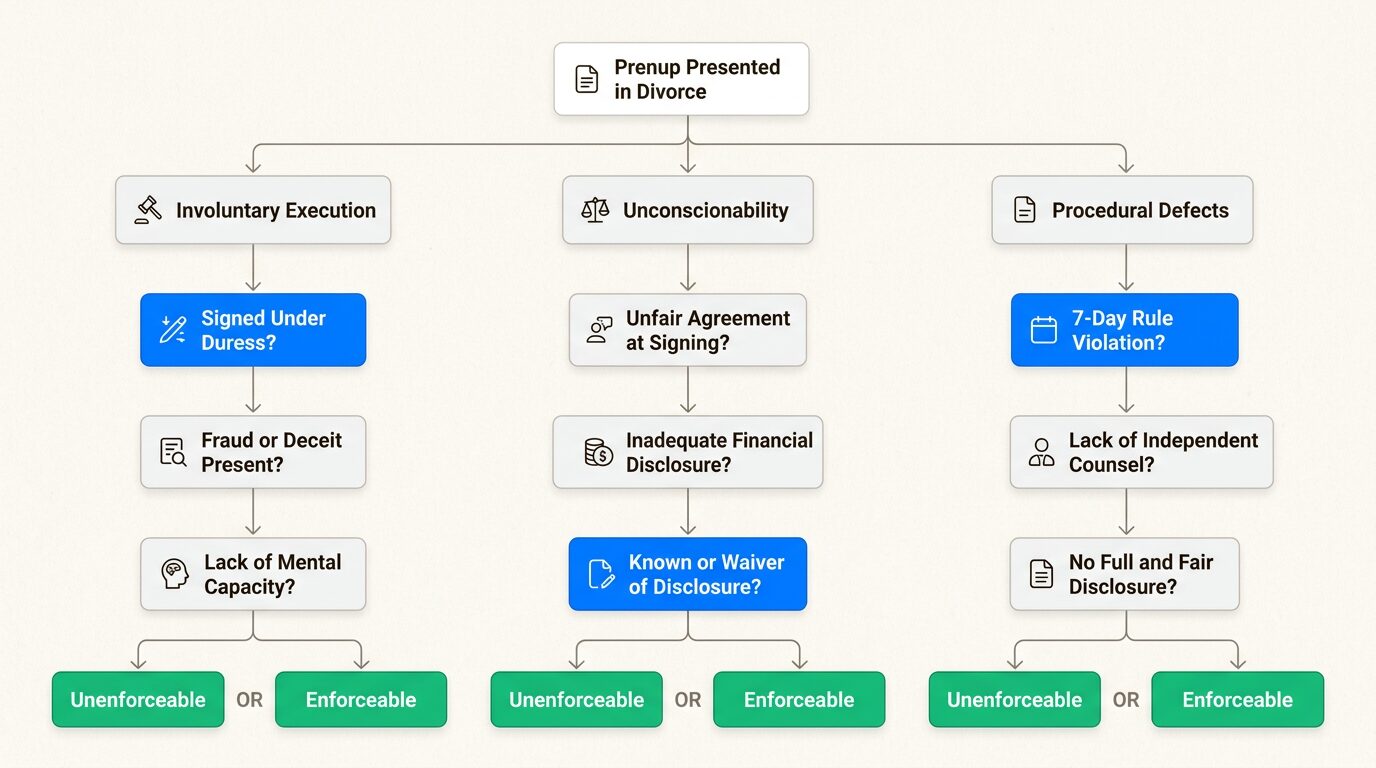Click the gavel icon beside Involuntary Execution
This screenshot has height=768, width=1376.
tap(148, 210)
